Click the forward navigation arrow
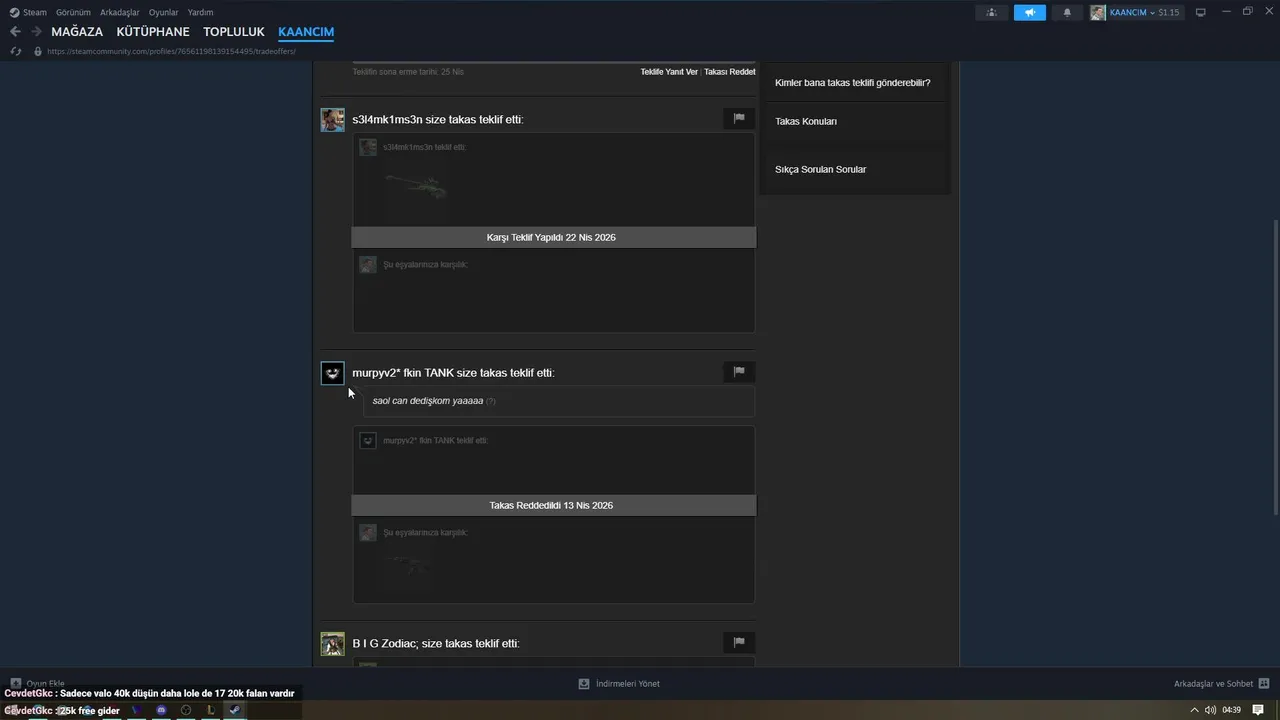1280x720 pixels. click(36, 32)
